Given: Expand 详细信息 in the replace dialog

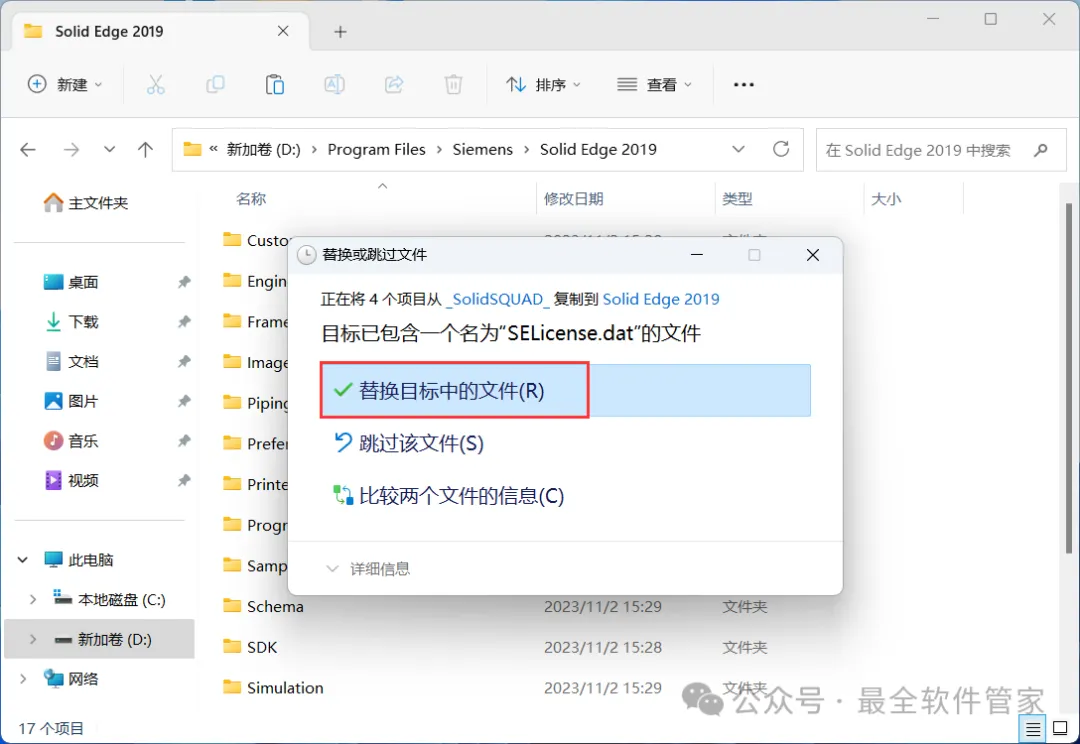Looking at the screenshot, I should click(x=368, y=568).
